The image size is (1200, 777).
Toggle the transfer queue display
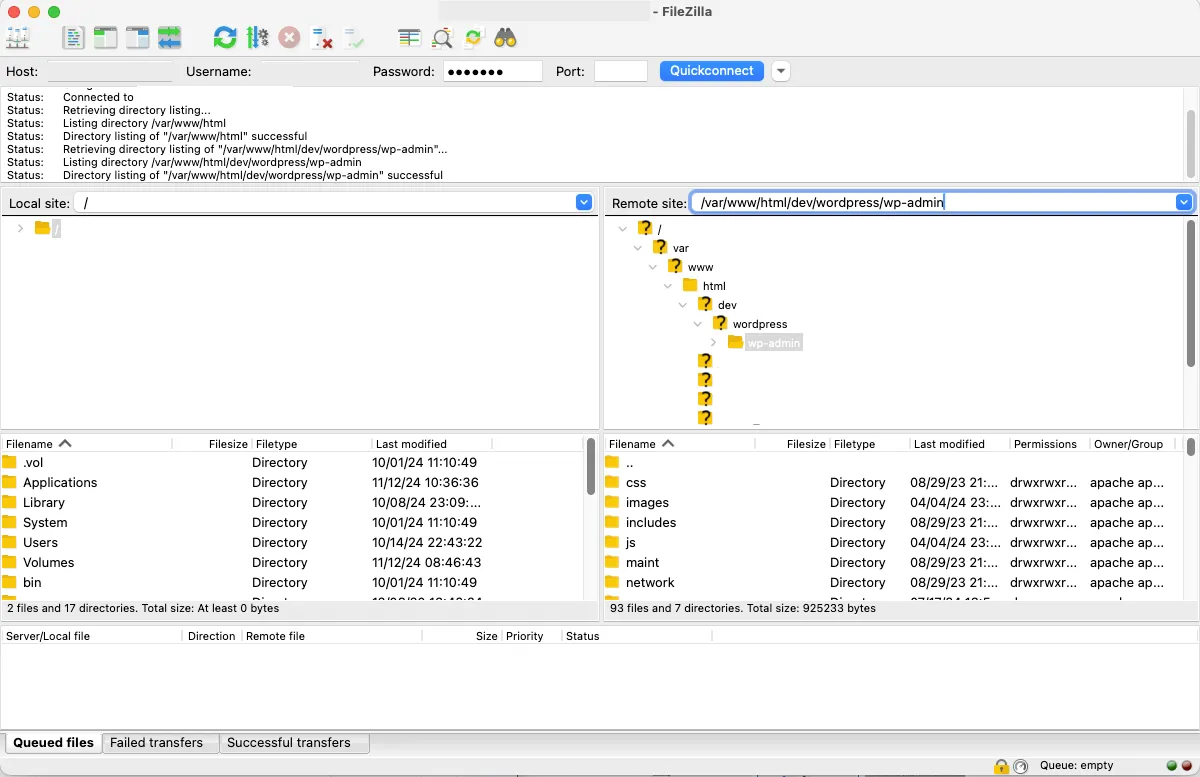click(169, 38)
